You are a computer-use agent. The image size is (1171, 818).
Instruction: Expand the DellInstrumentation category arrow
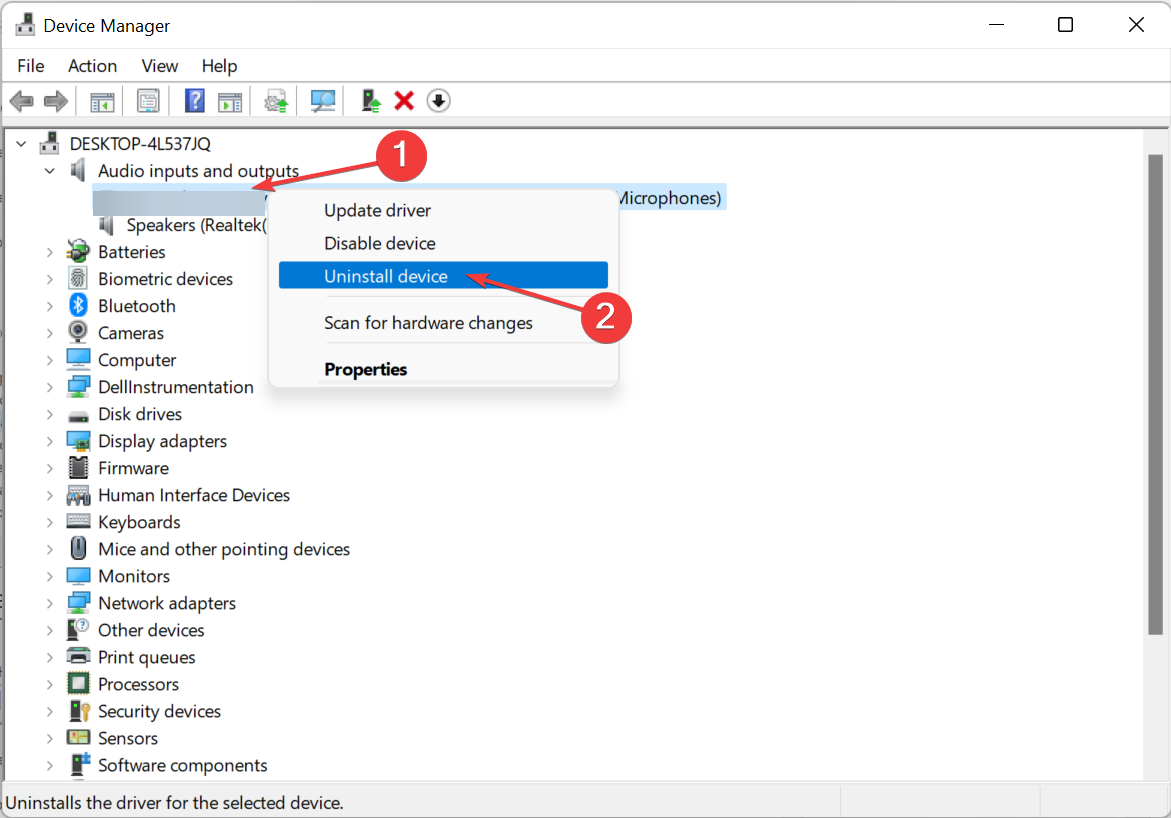pos(49,387)
